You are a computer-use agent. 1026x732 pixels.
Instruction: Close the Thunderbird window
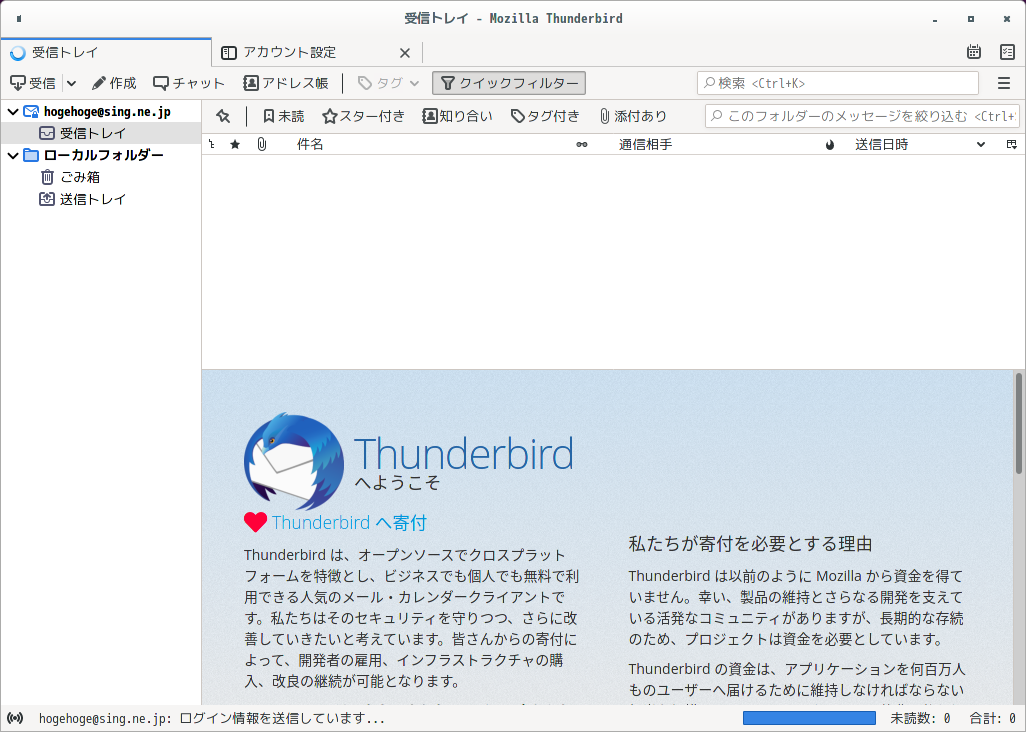pos(1007,19)
